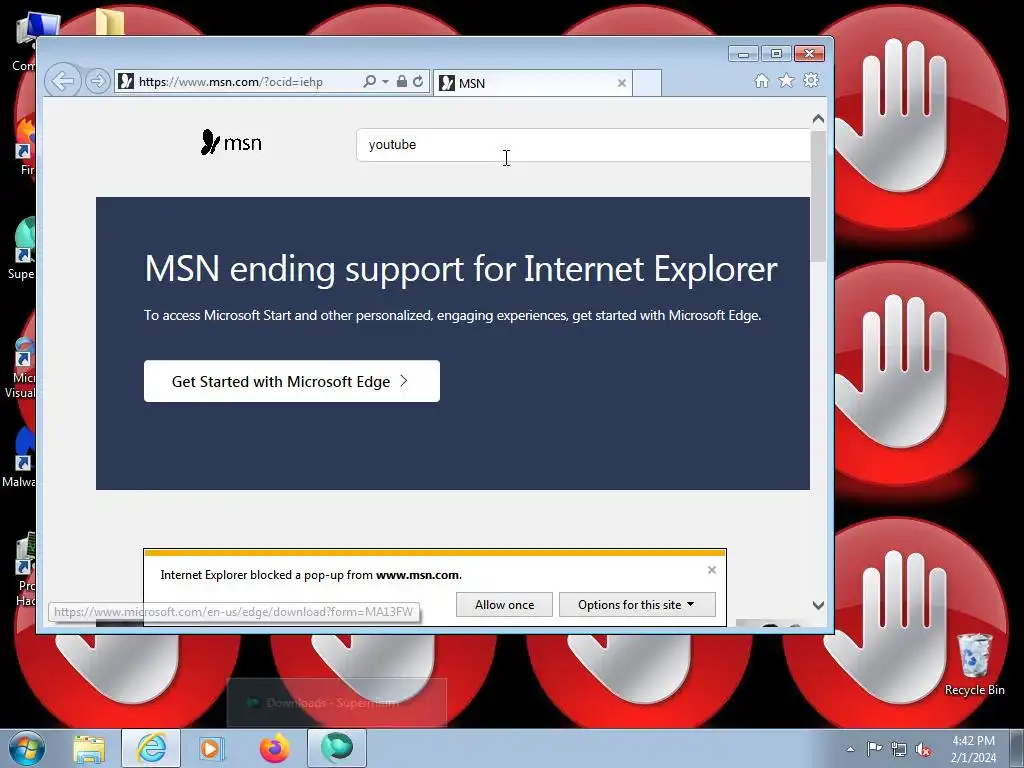Open Firefox from the taskbar
Image resolution: width=1024 pixels, height=768 pixels.
click(274, 748)
